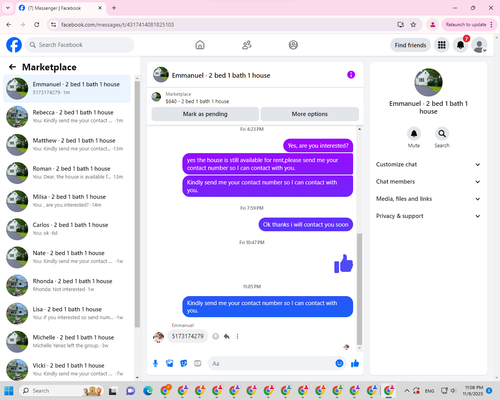Reload the browser page
Viewport: 500px width, 400px height.
pyautogui.click(x=37, y=25)
